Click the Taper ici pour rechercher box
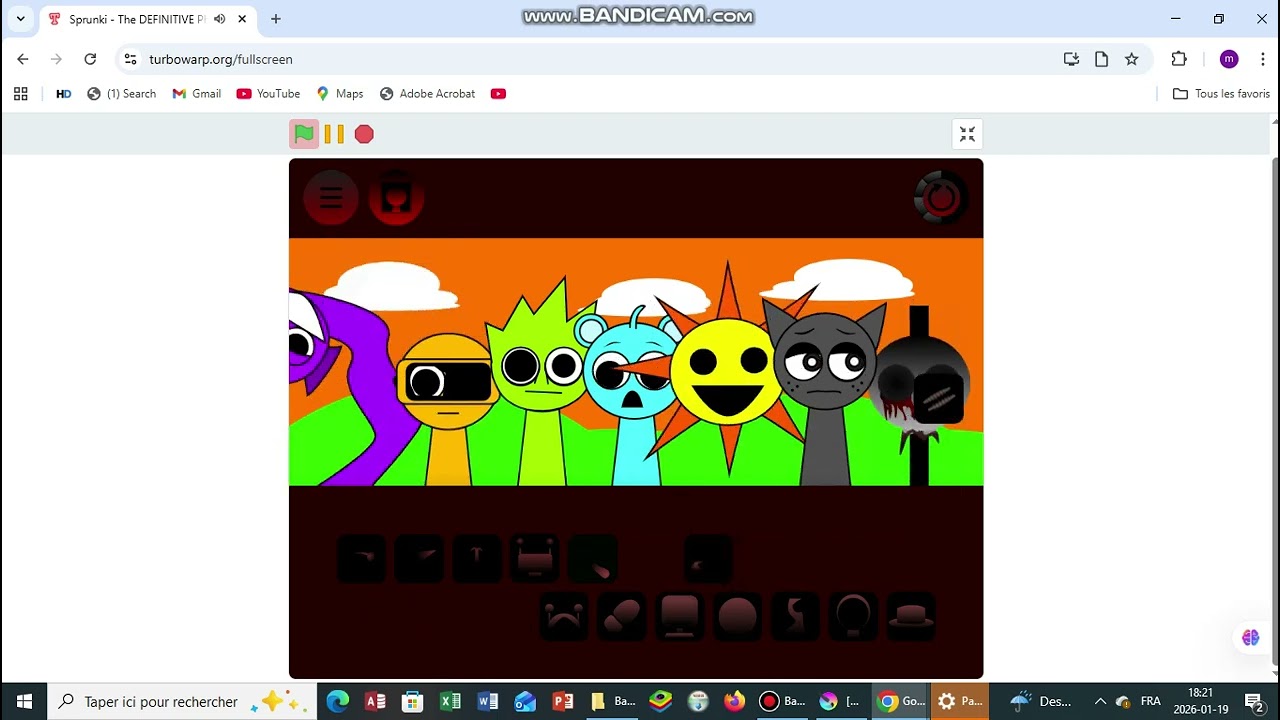 (182, 701)
